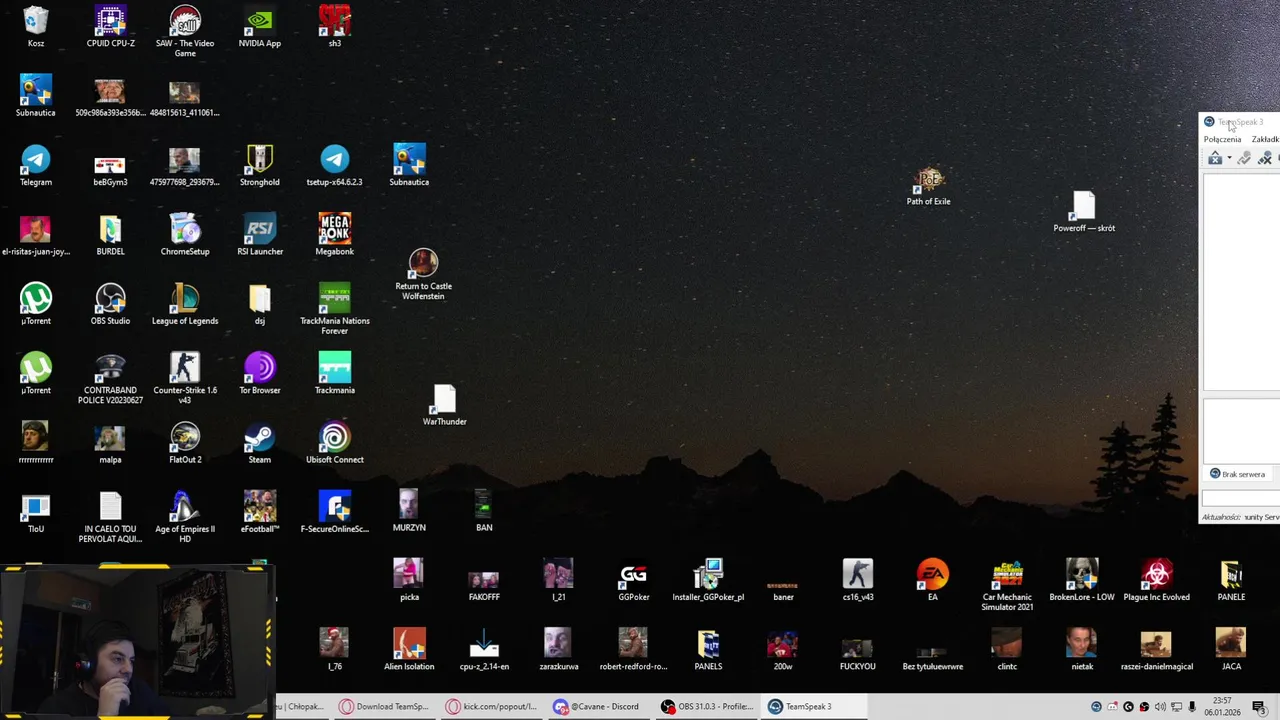Open BrokenLore - LOW shortcut
Viewport: 1280px width, 720px height.
1082,580
